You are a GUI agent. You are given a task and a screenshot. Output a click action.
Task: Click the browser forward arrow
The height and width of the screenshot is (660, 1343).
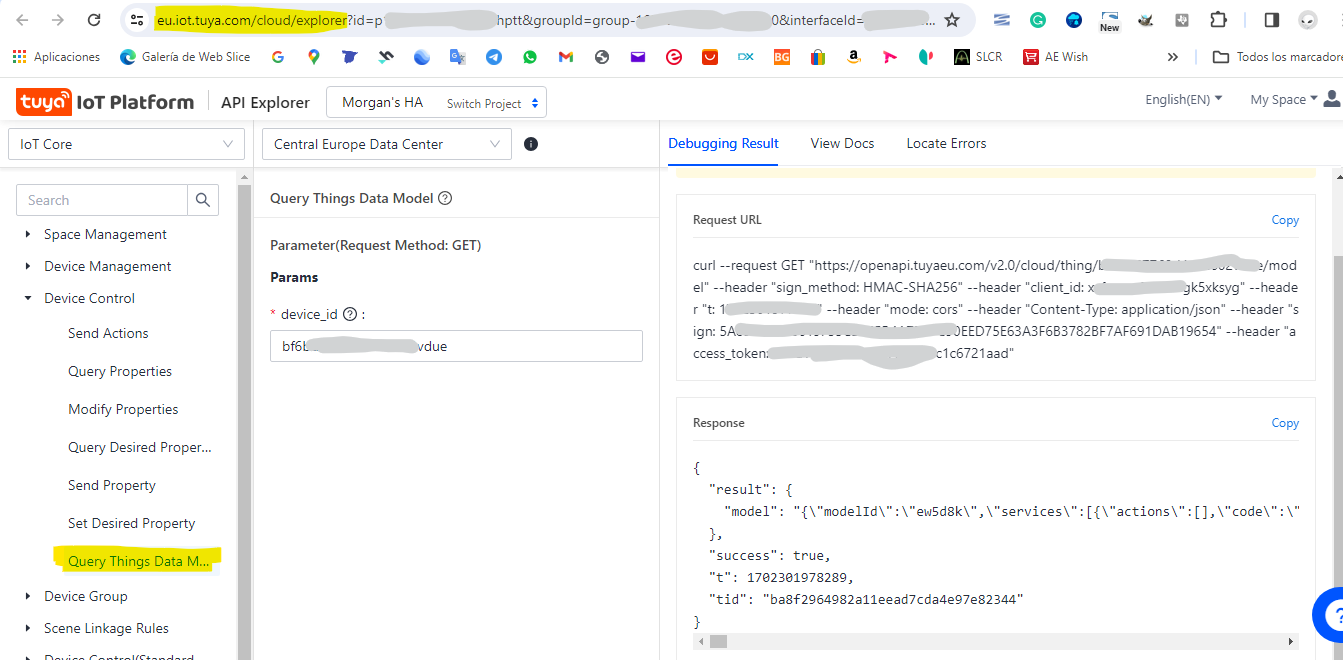click(58, 20)
